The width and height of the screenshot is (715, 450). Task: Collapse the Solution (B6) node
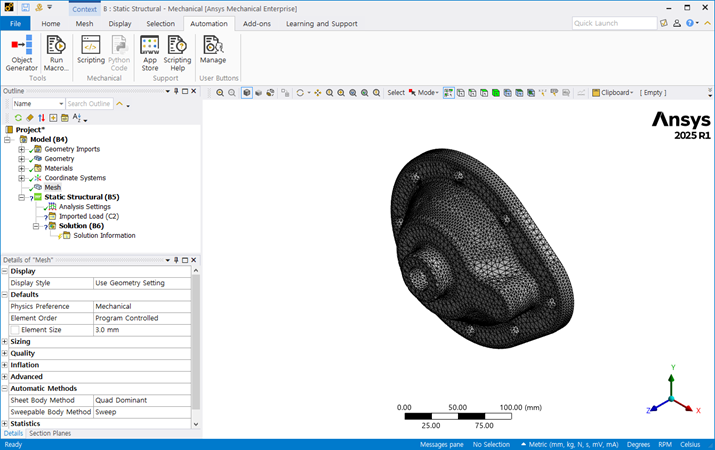click(36, 226)
